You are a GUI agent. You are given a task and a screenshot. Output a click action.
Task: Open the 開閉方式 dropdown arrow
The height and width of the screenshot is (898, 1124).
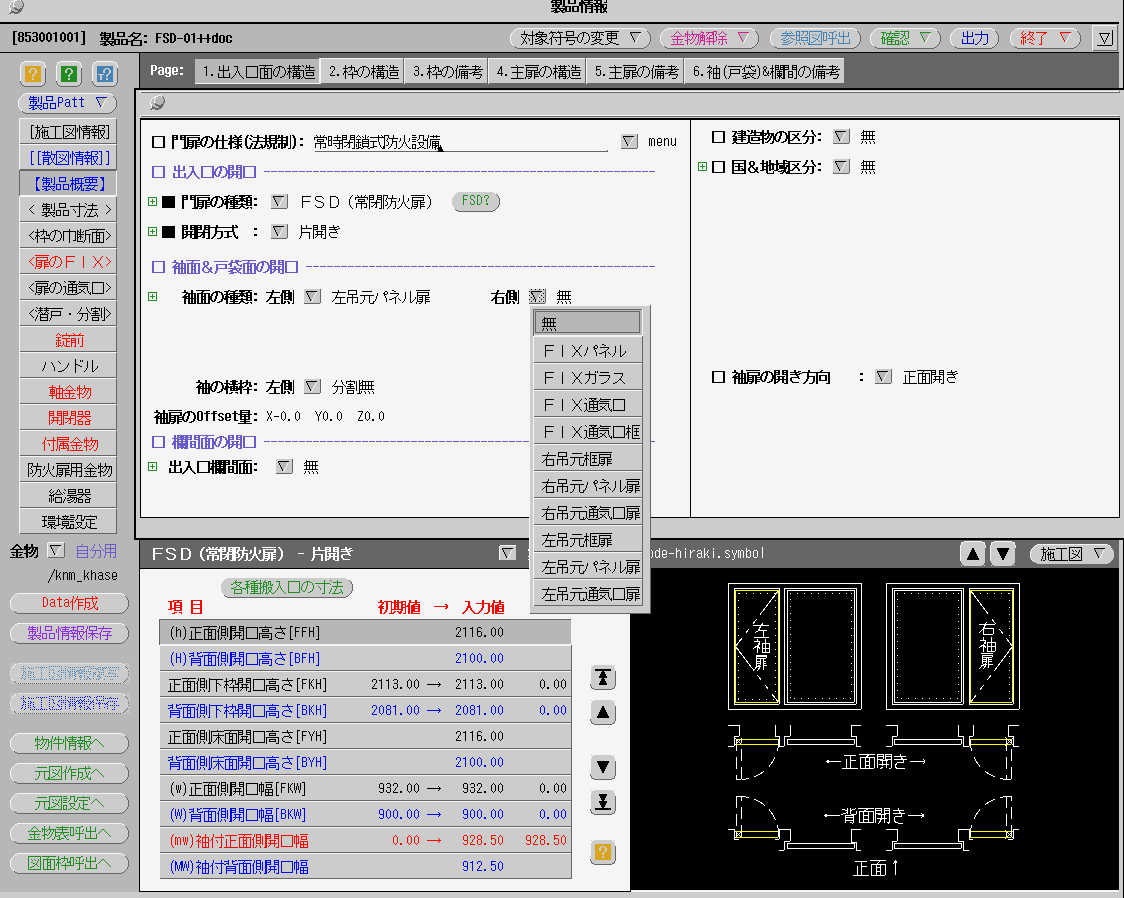(x=280, y=231)
